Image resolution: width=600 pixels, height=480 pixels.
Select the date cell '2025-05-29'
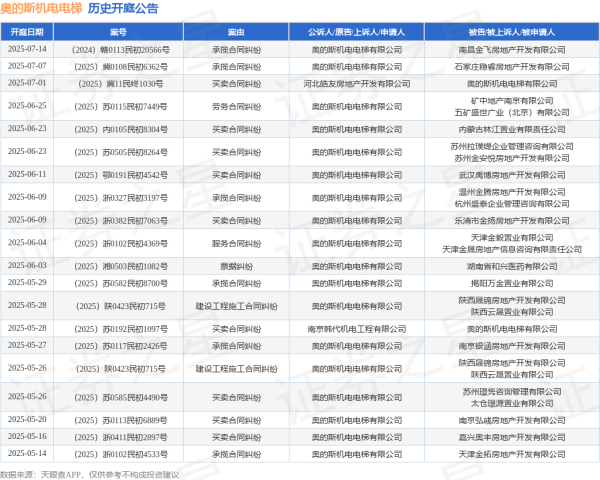(27, 282)
